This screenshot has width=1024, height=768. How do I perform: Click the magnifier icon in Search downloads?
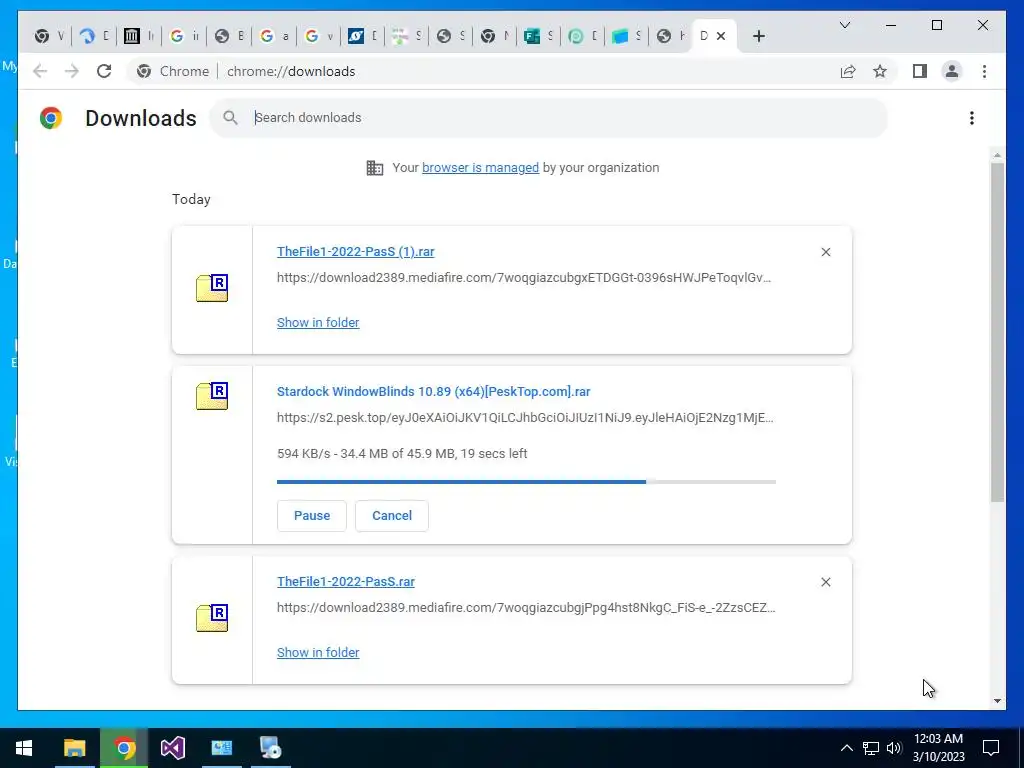tap(230, 118)
